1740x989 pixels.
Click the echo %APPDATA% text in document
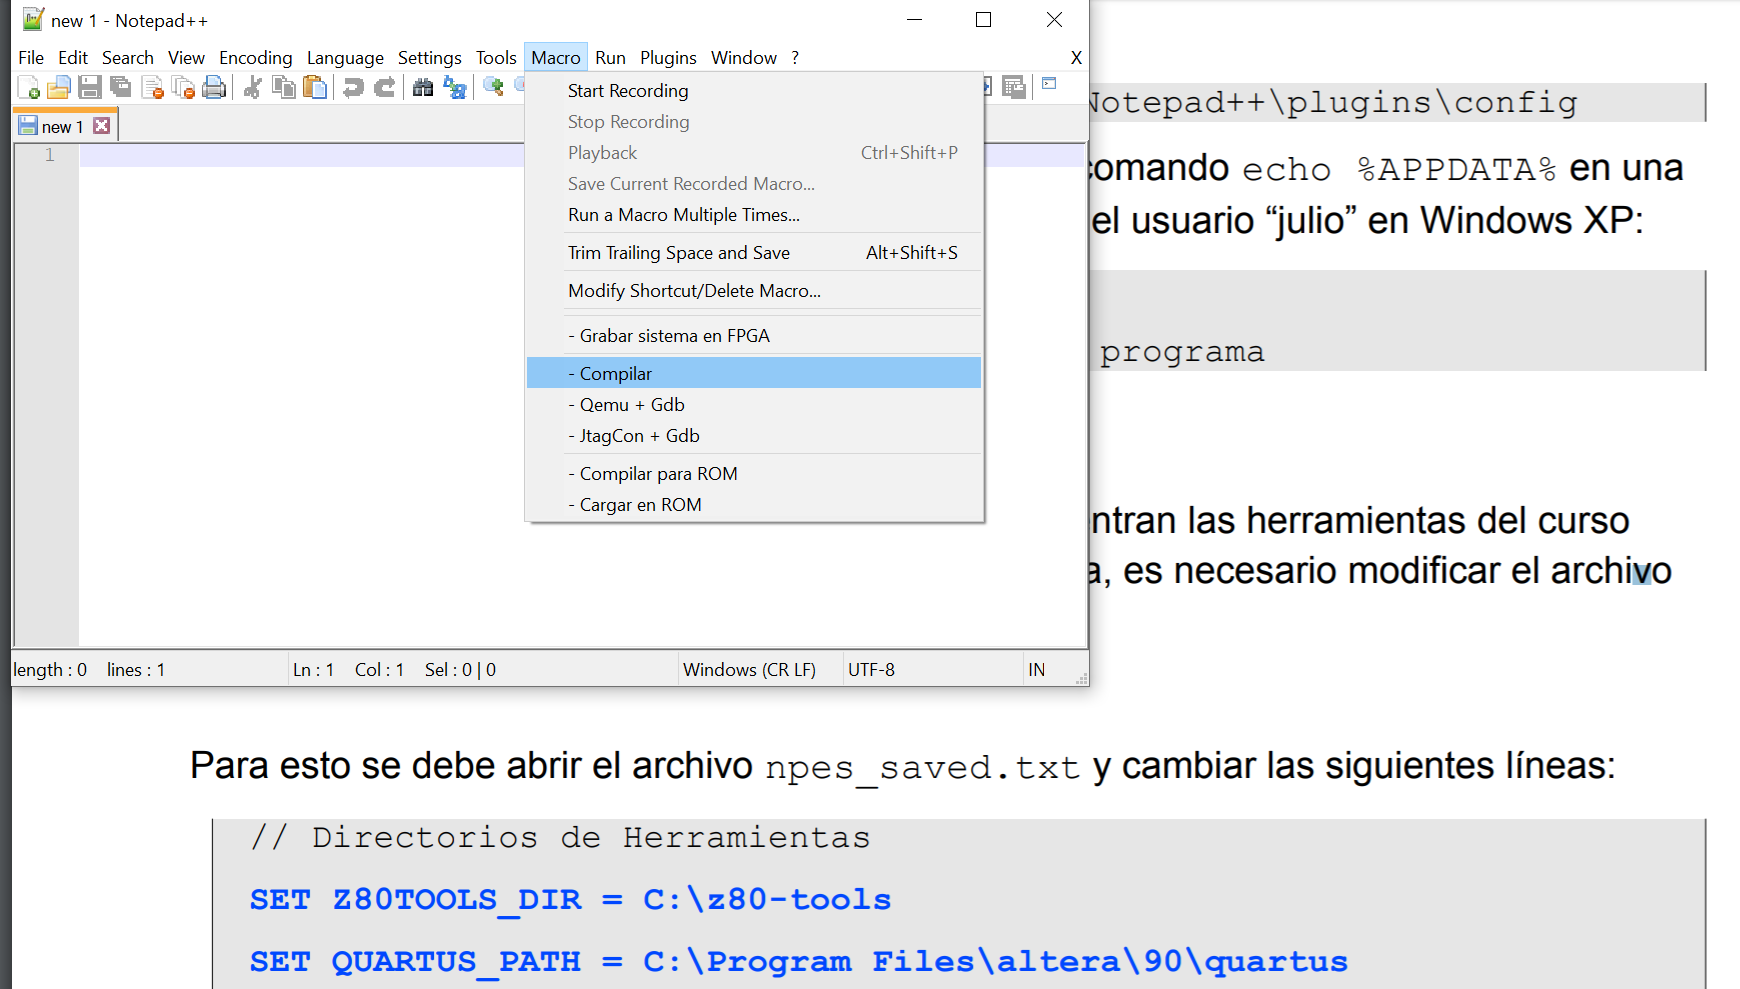click(1399, 169)
